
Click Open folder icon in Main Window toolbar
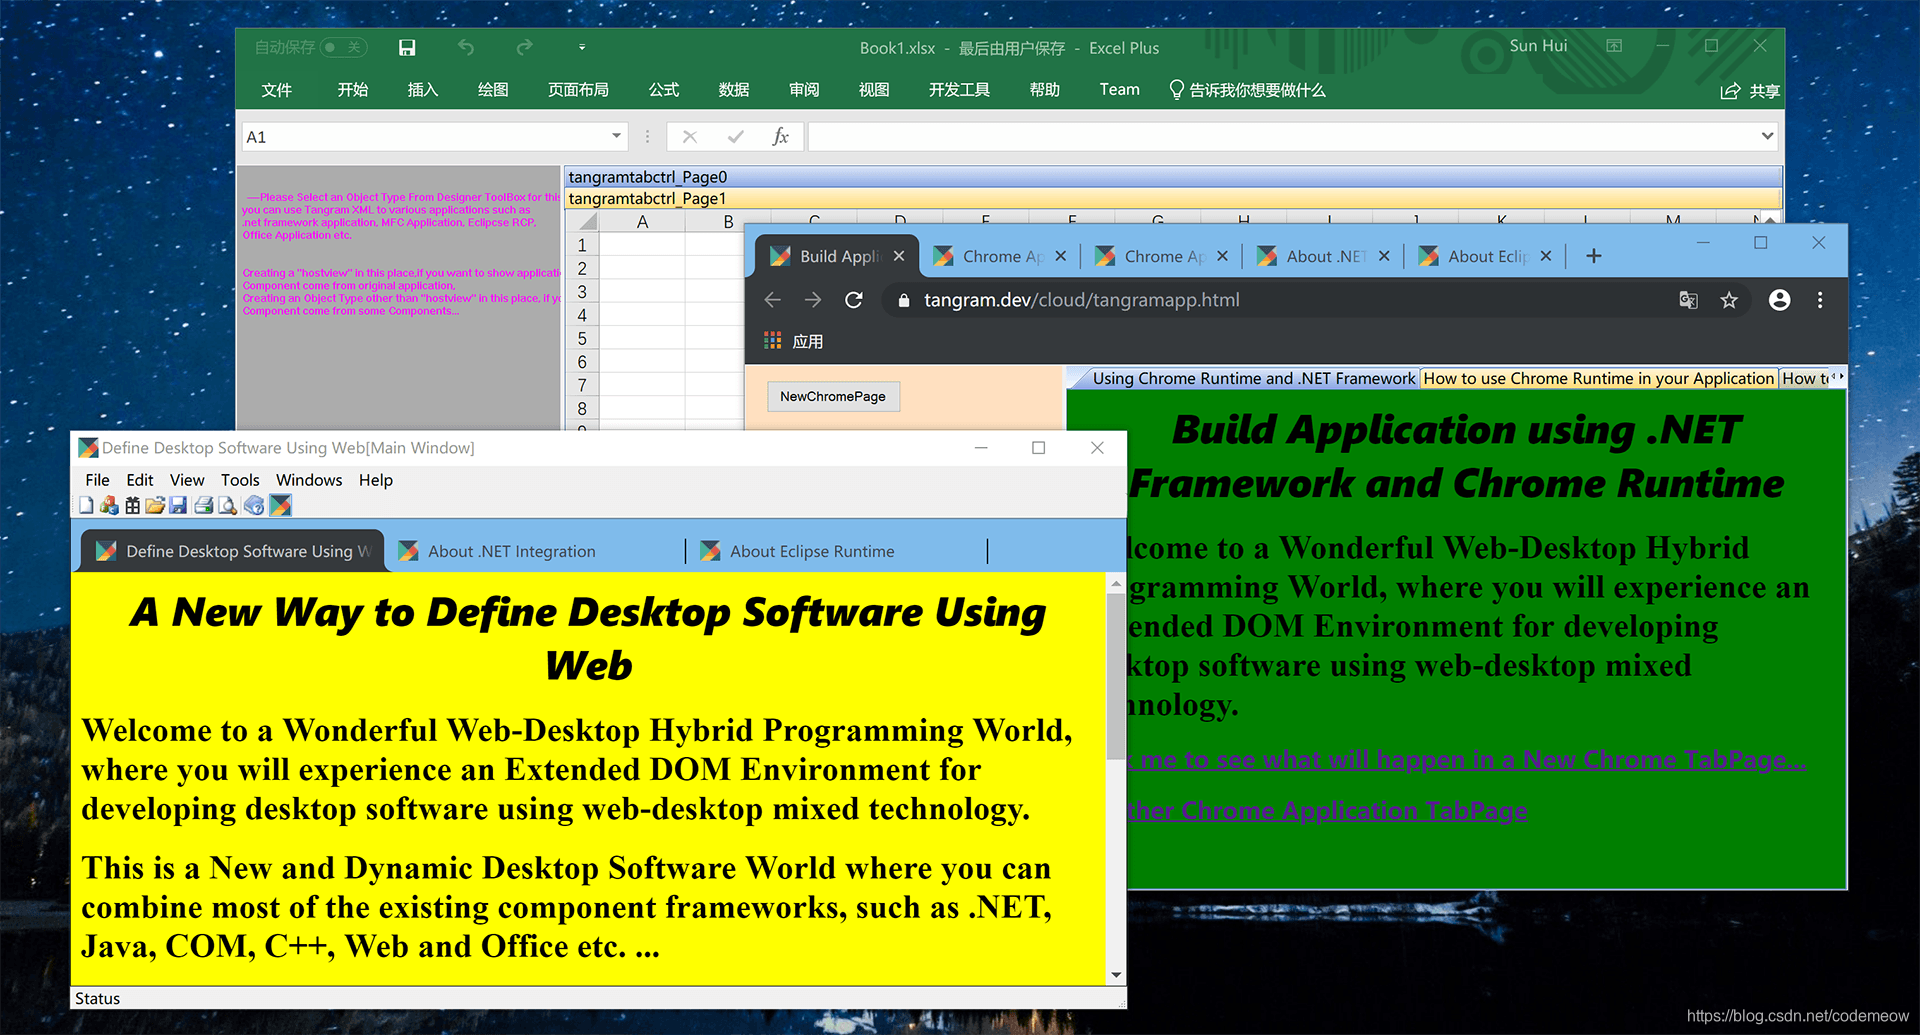[x=155, y=505]
